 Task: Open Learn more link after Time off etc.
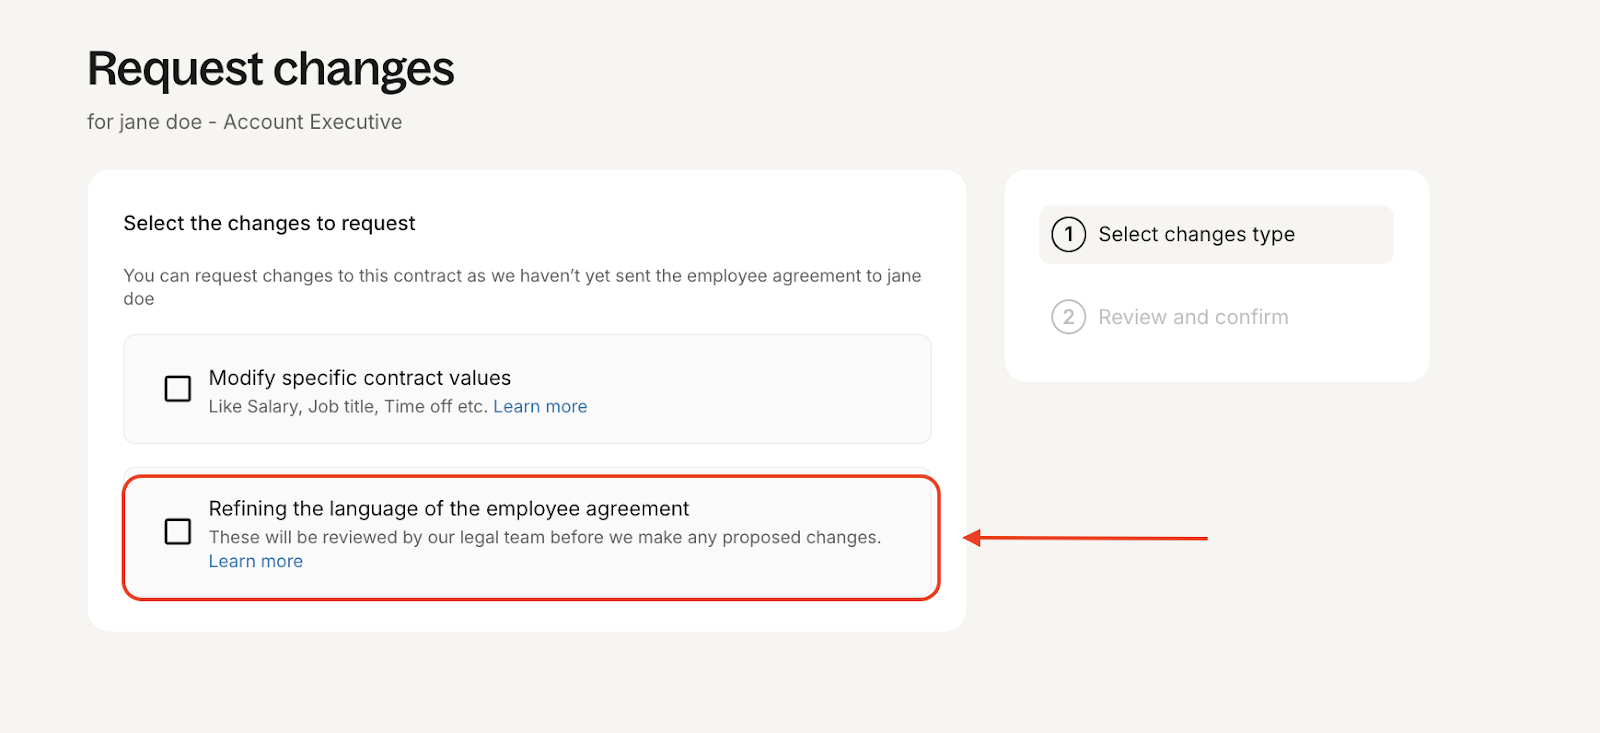click(540, 407)
